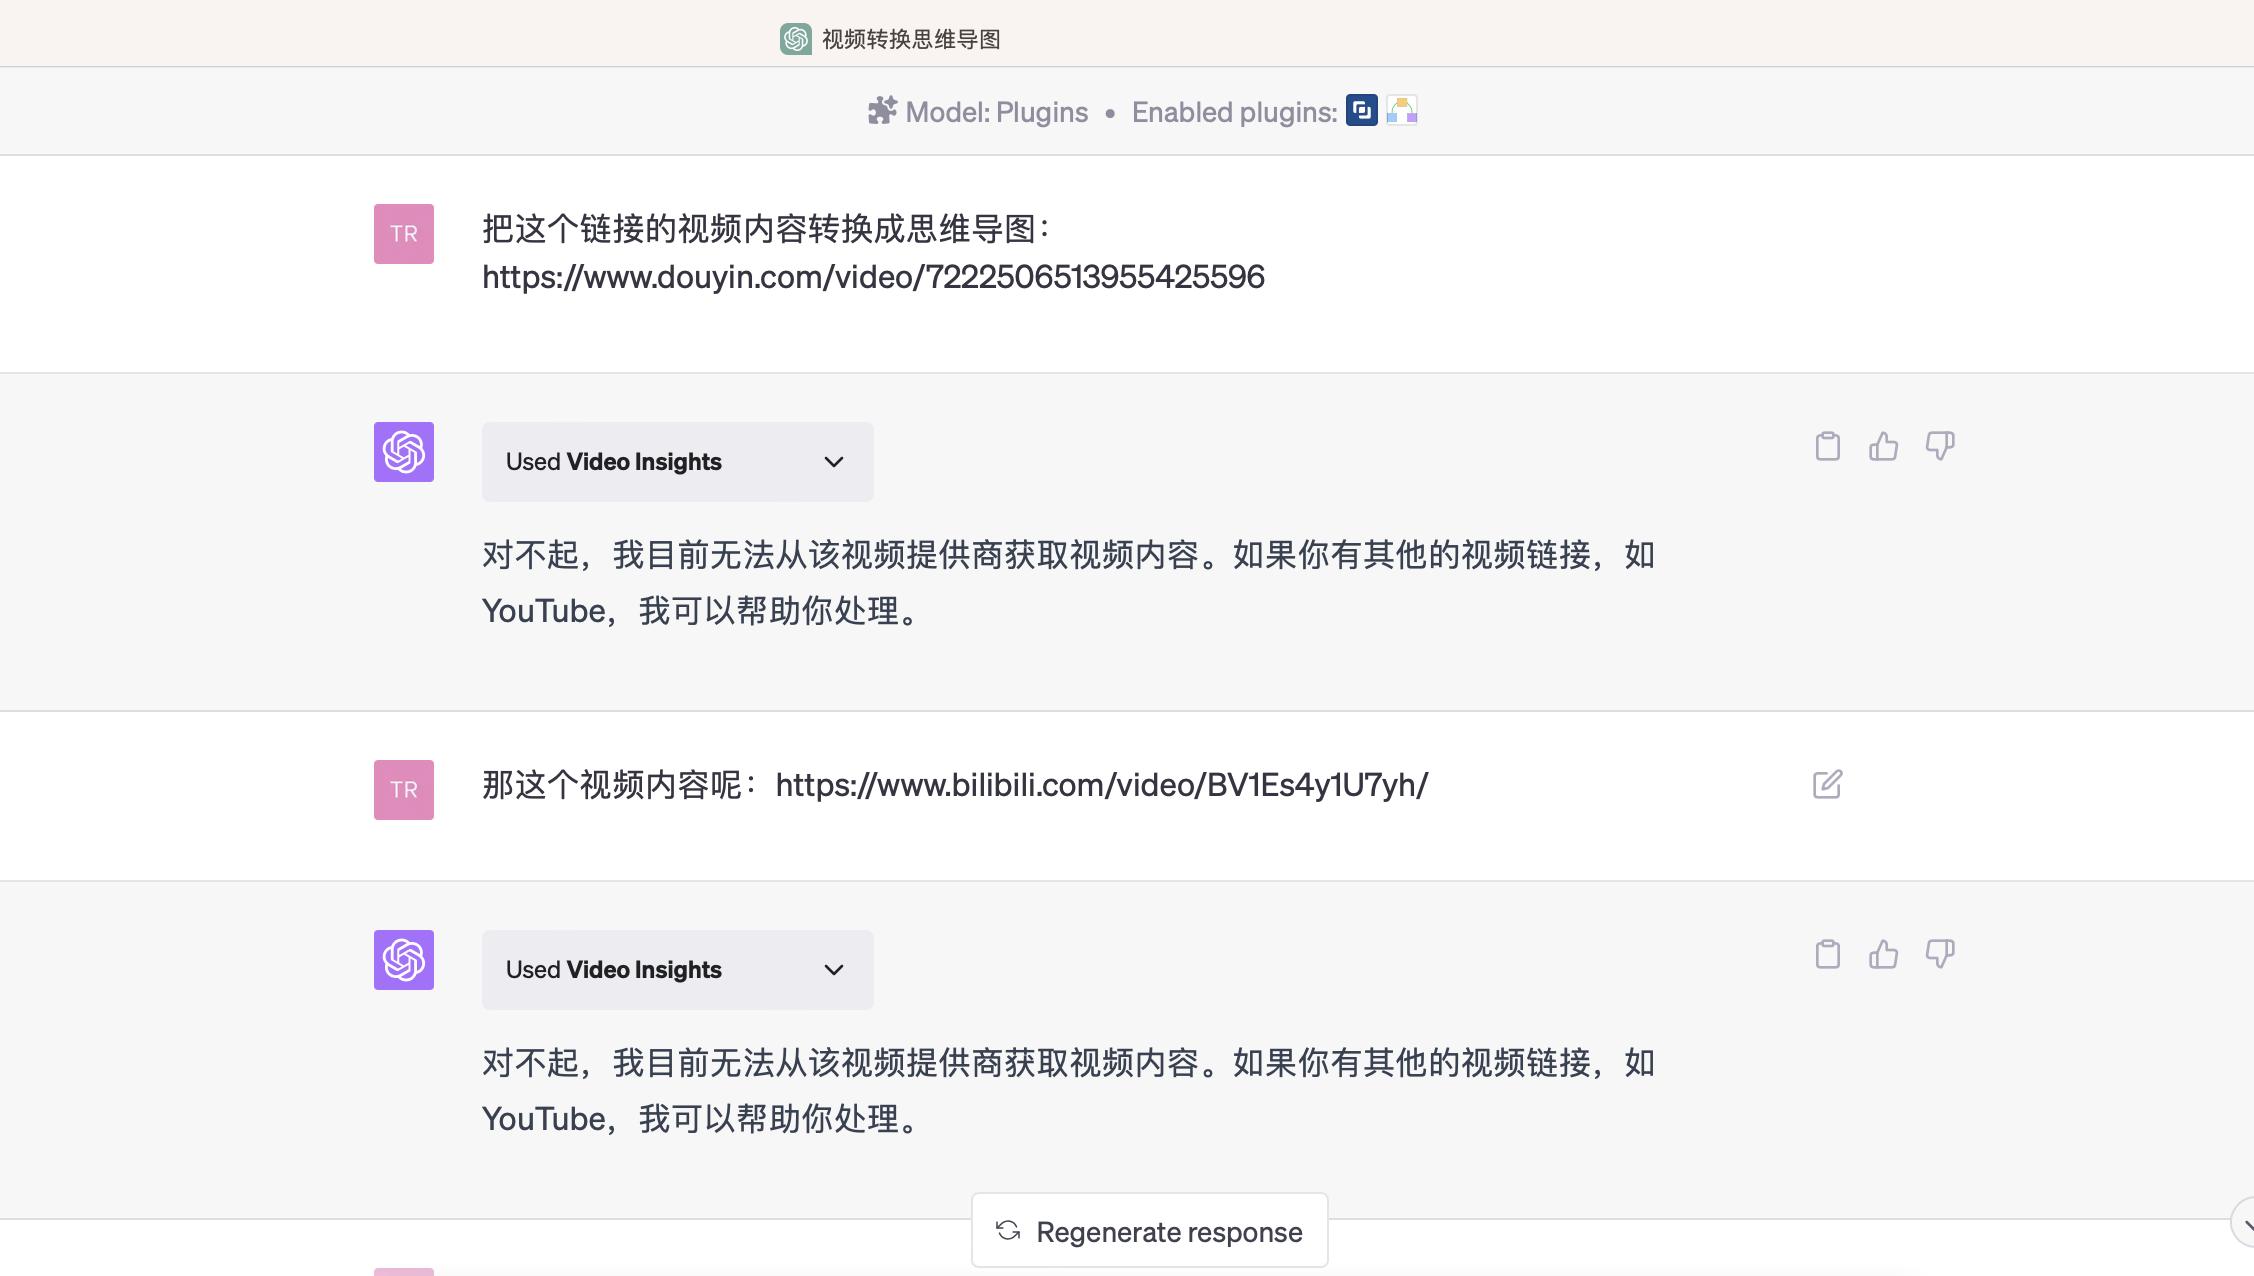Click the plugins puzzle icon in the header
Viewport: 2254px width, 1276px height.
point(882,111)
